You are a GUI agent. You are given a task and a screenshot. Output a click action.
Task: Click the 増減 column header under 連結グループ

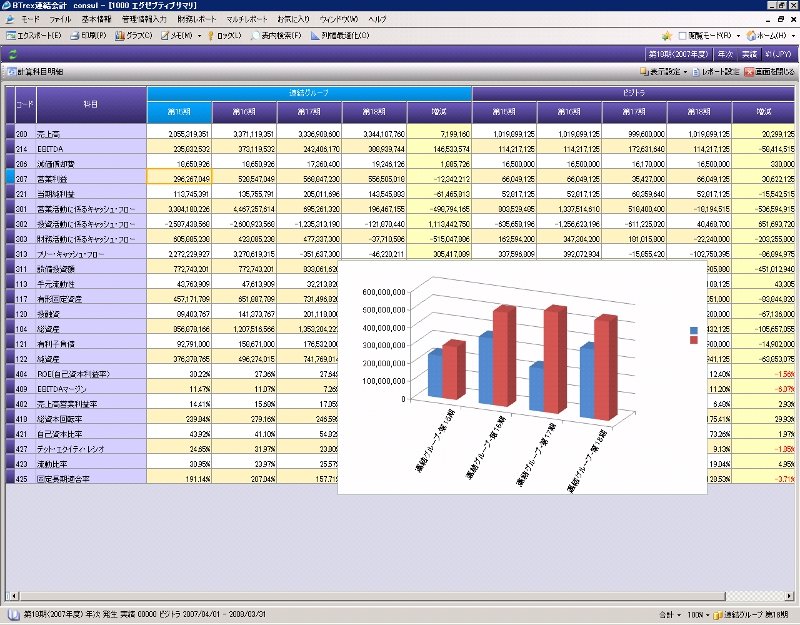439,112
